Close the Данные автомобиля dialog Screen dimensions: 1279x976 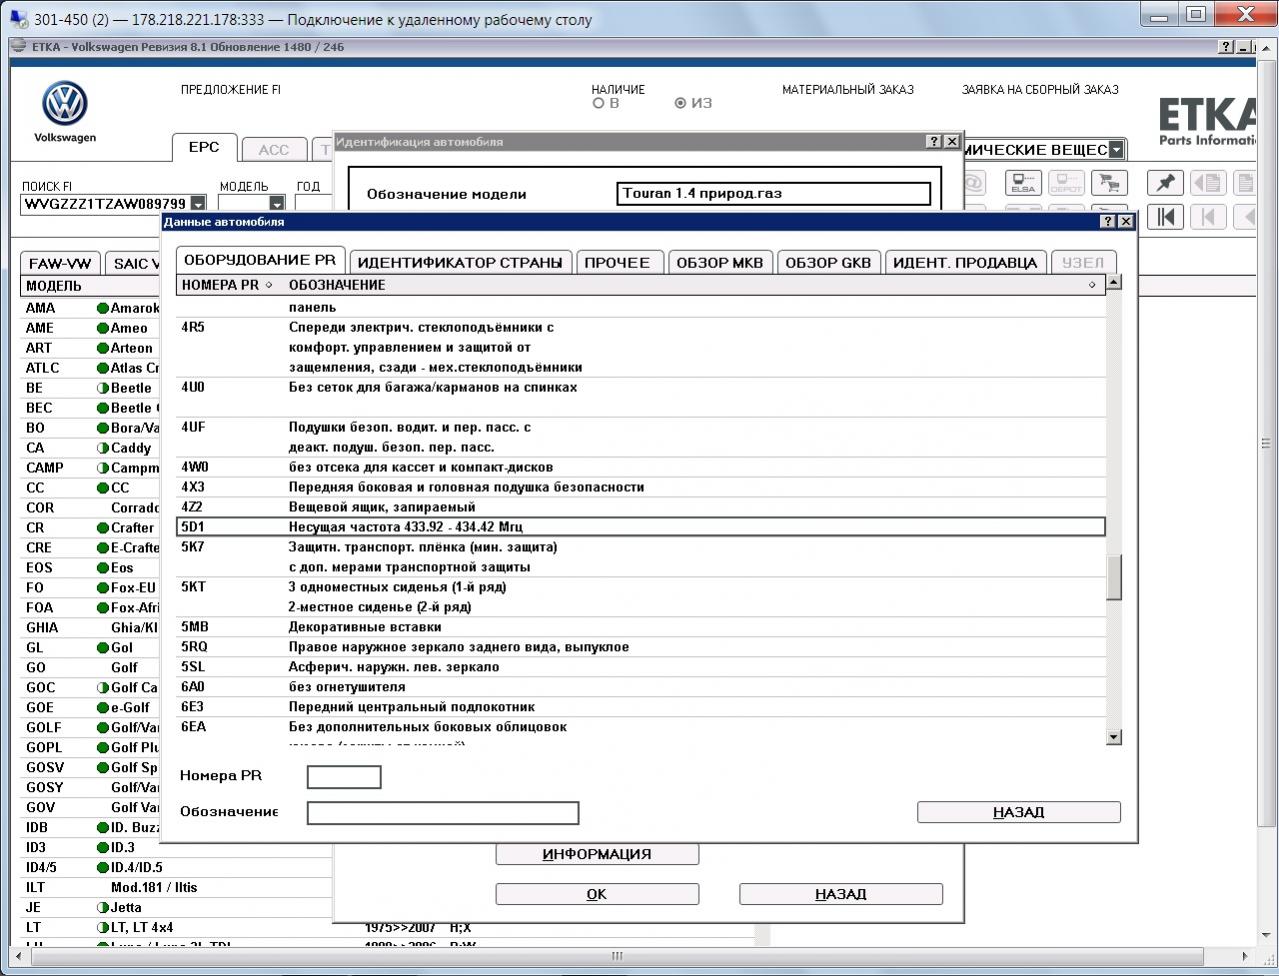tap(1125, 221)
